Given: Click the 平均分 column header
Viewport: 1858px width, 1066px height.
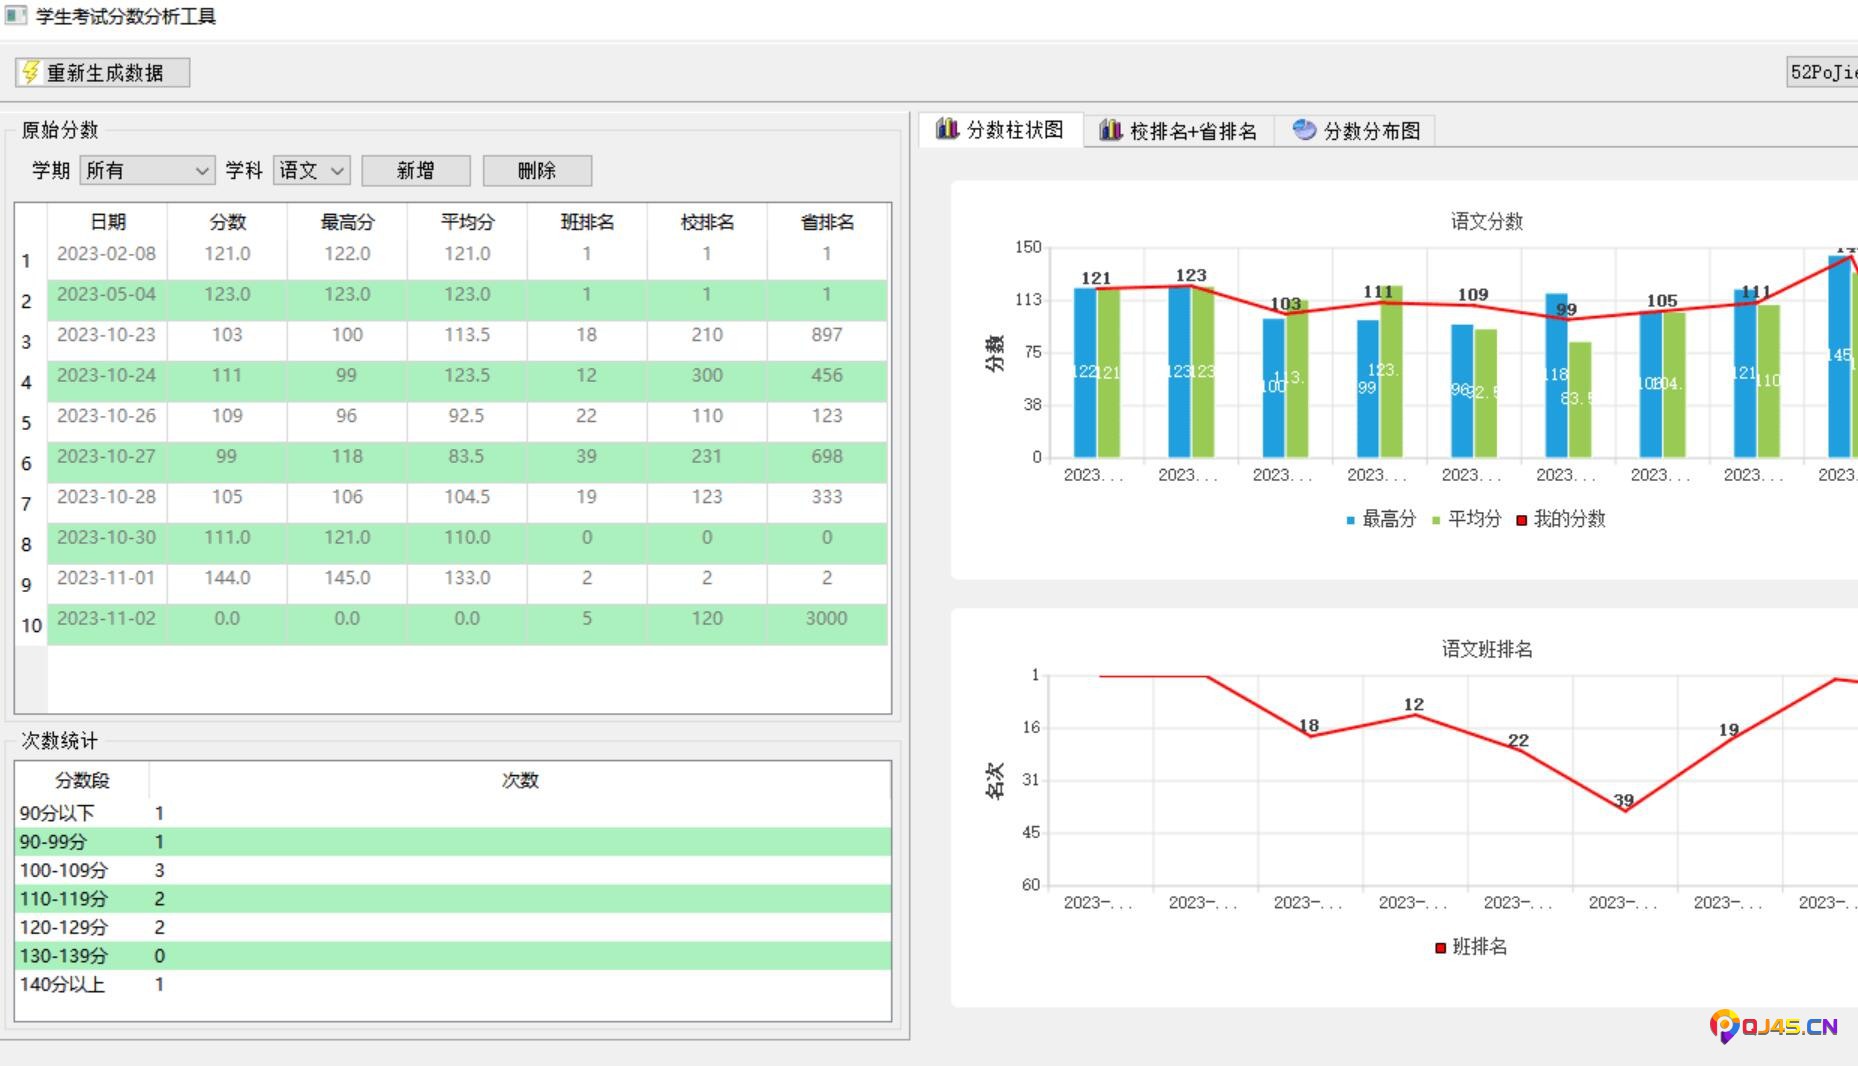Looking at the screenshot, I should [467, 222].
